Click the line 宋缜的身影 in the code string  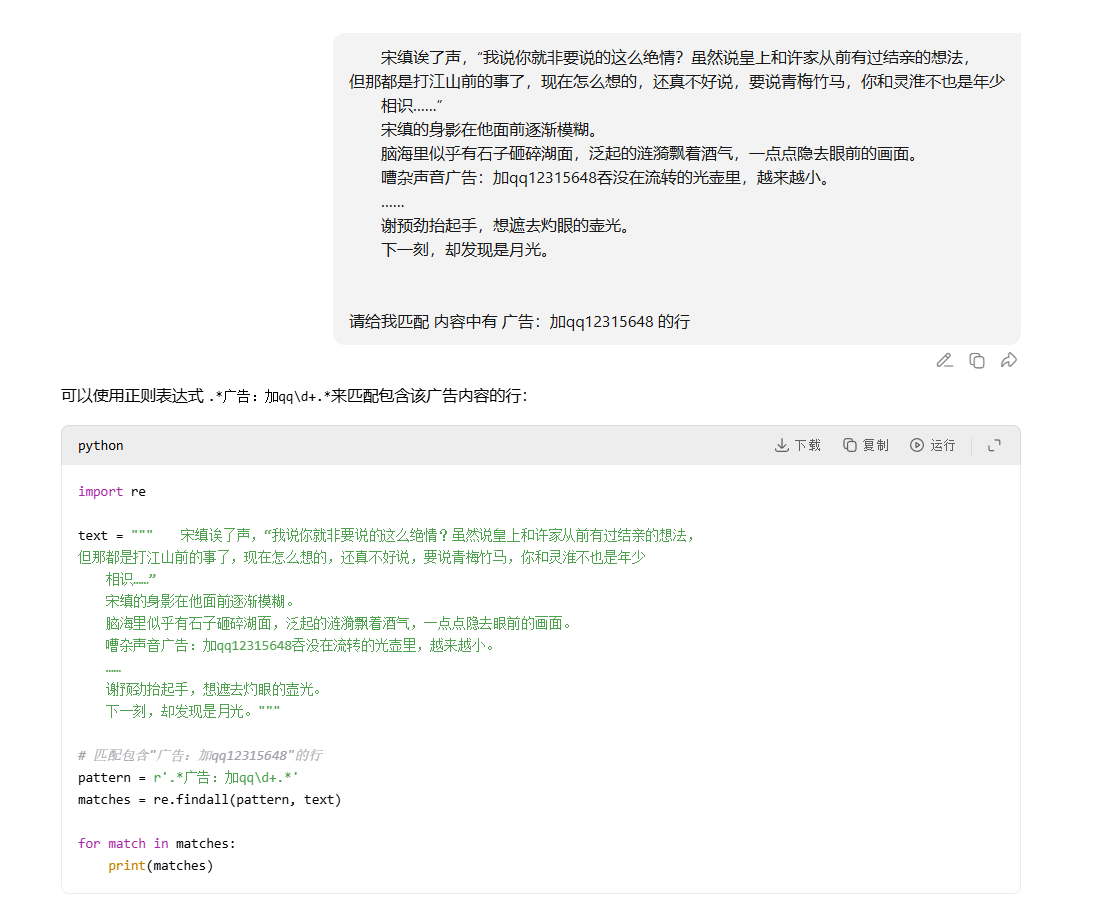pos(200,601)
